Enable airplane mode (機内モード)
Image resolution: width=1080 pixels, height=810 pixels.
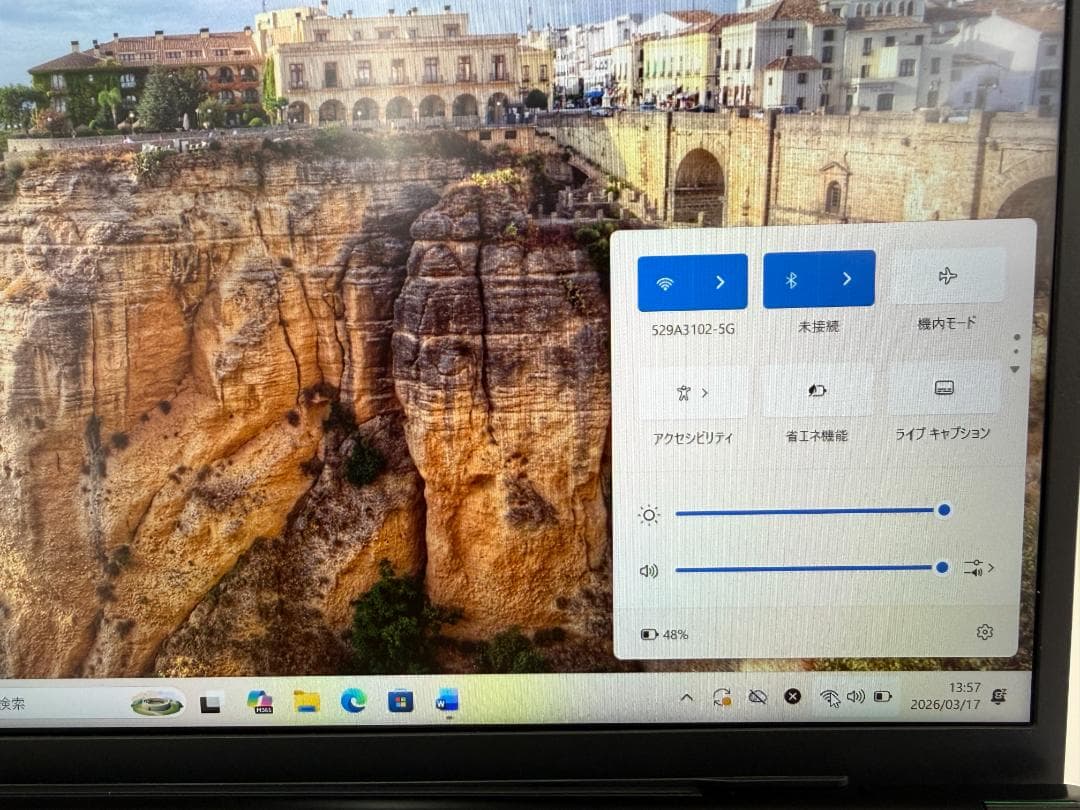coord(947,277)
